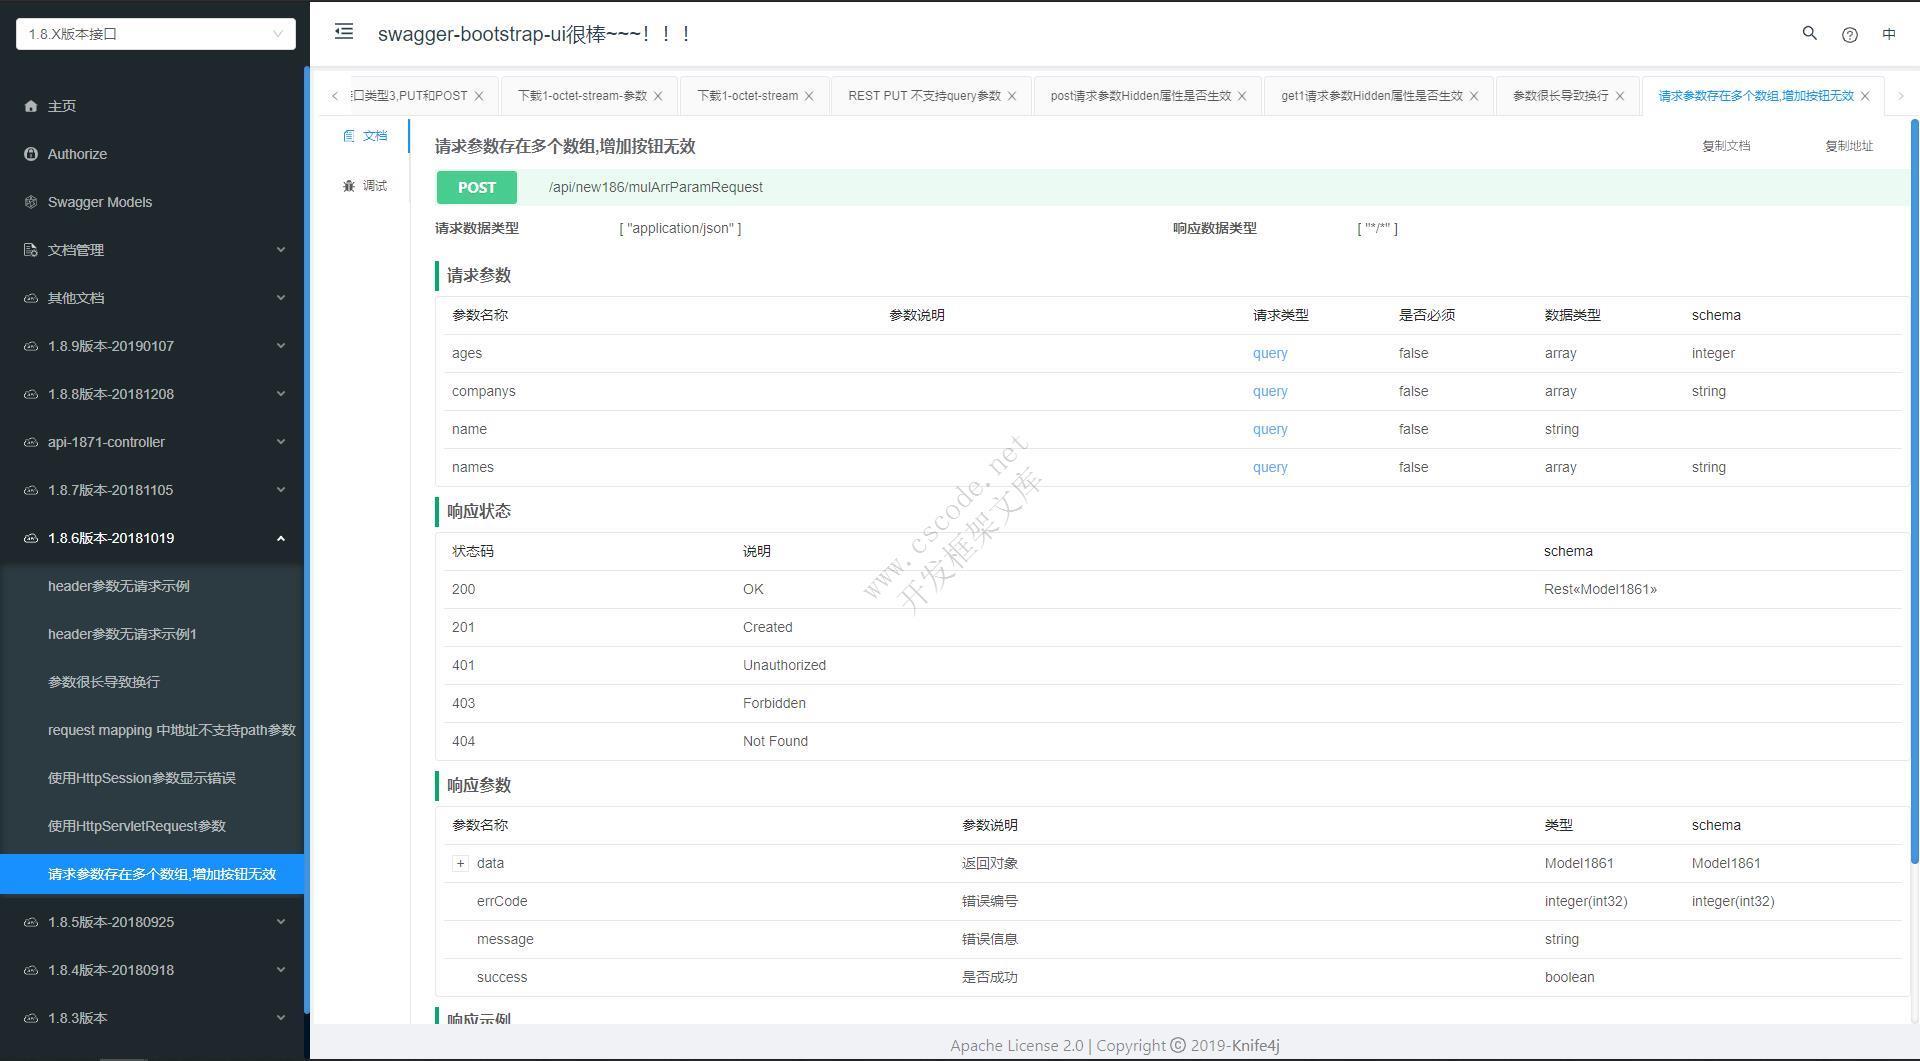
Task: Switch language via the 中 icon
Action: pos(1889,33)
